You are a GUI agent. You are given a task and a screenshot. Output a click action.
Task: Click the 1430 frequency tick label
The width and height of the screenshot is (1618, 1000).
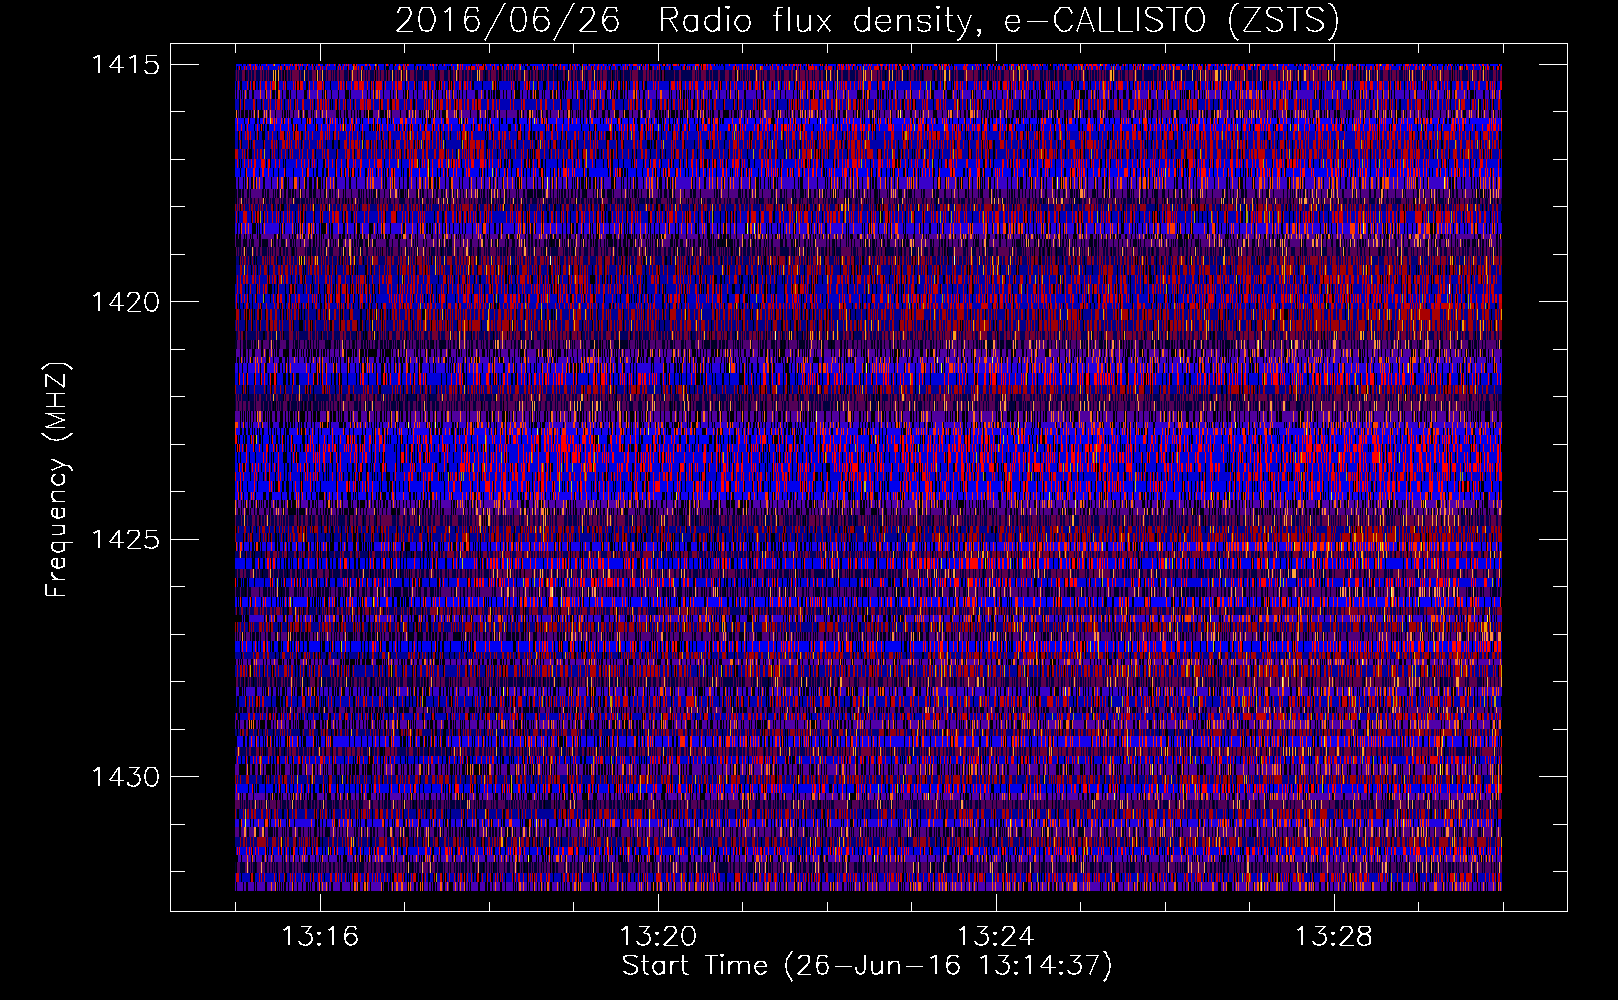coord(126,777)
